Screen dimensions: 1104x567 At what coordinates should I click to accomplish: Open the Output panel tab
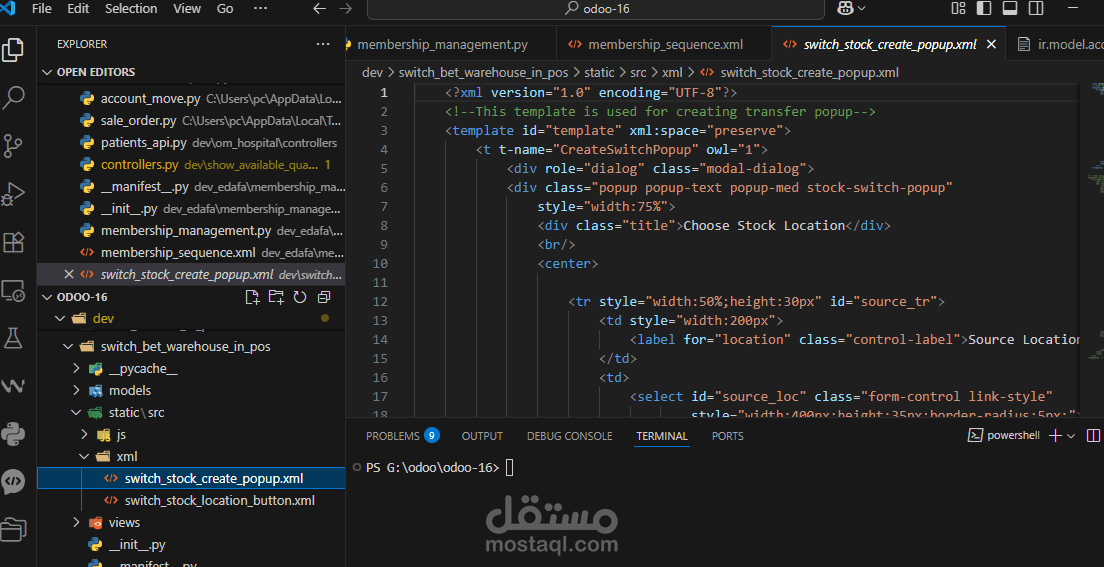click(x=482, y=436)
